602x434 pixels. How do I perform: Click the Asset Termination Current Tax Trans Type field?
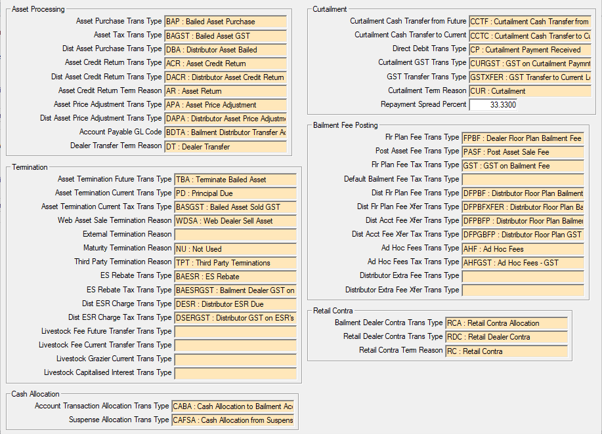[x=235, y=207]
